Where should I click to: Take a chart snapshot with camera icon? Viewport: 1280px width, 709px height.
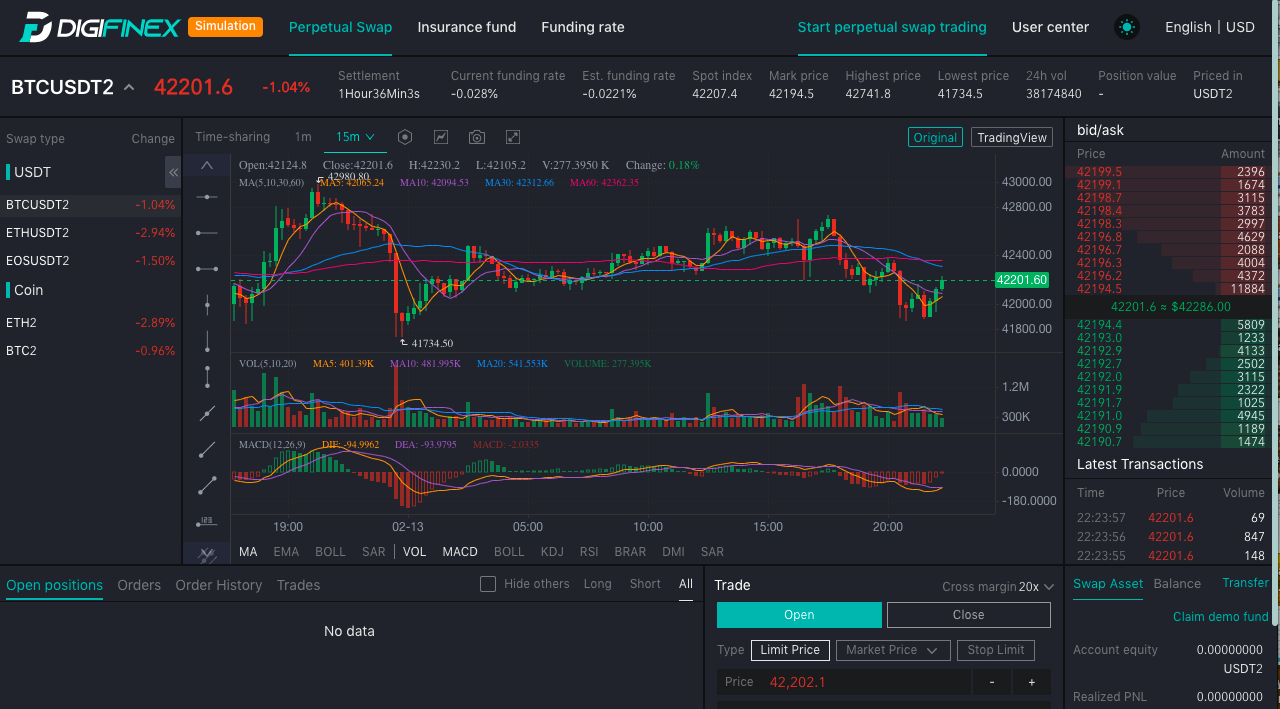coord(477,137)
